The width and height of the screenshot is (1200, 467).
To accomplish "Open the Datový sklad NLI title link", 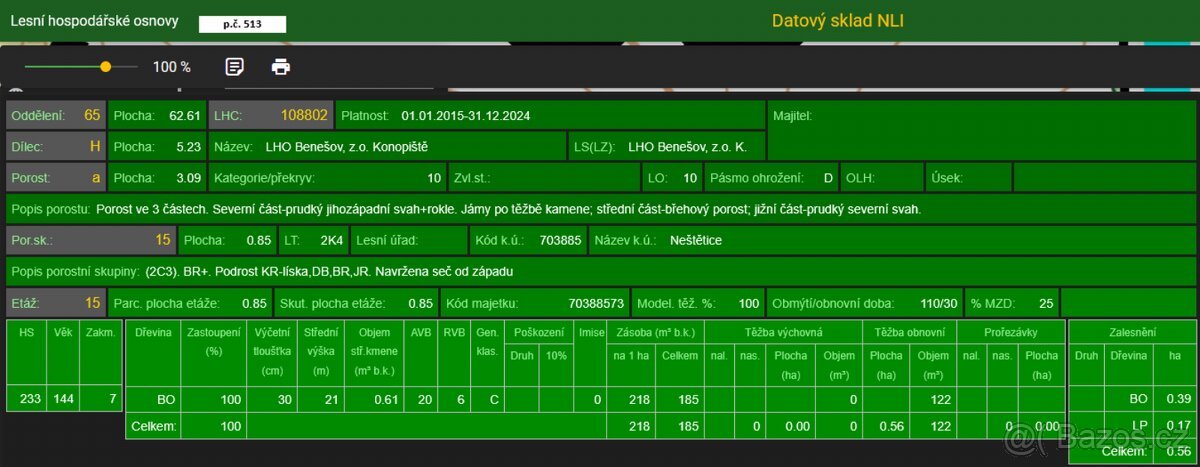I will tap(838, 20).
